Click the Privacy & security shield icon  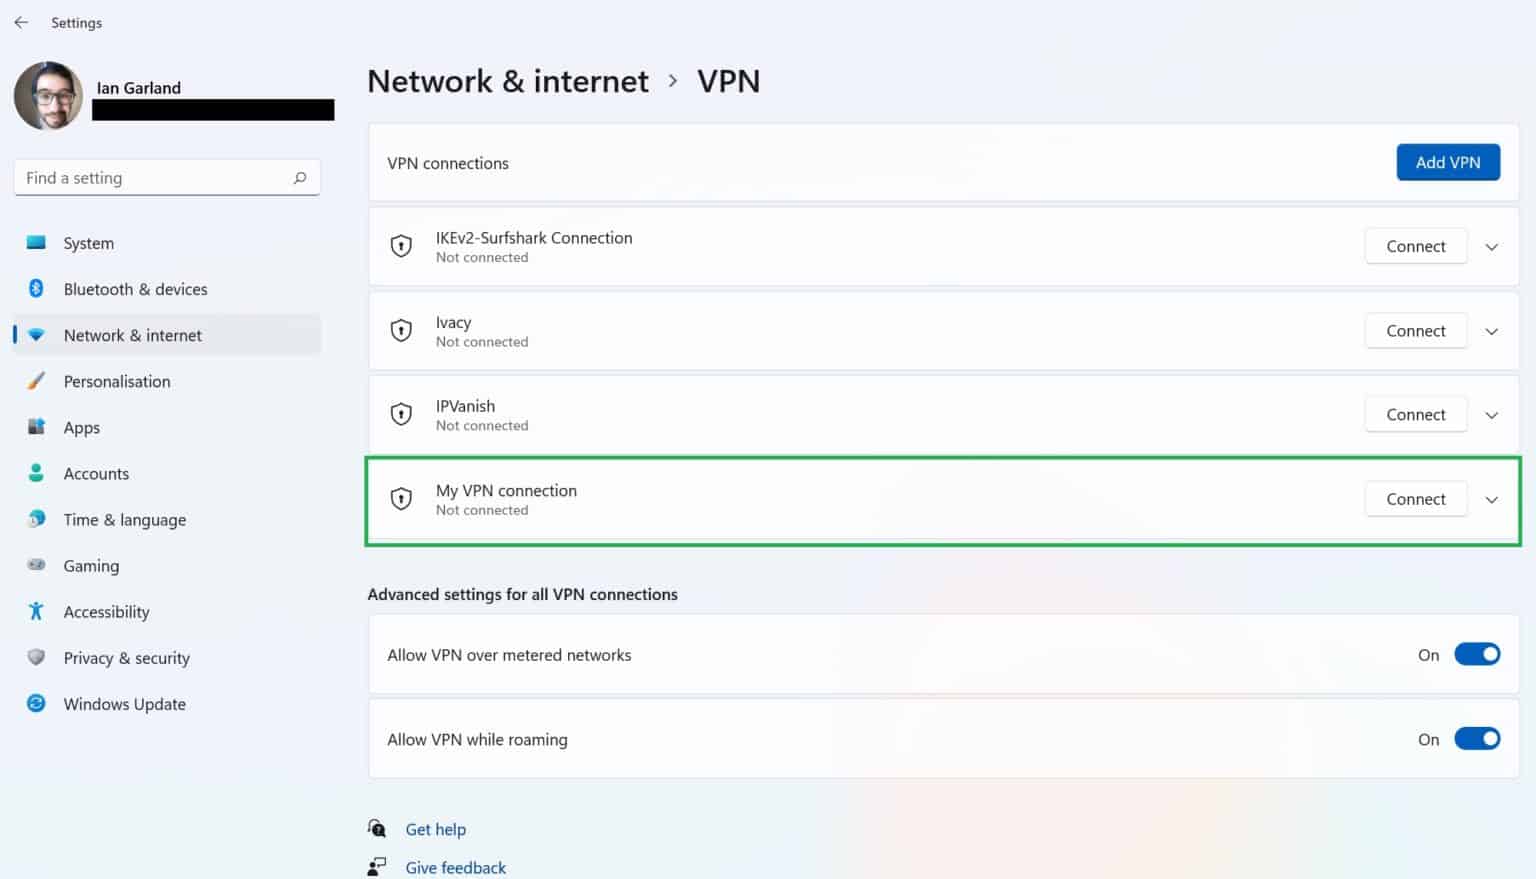(x=36, y=657)
